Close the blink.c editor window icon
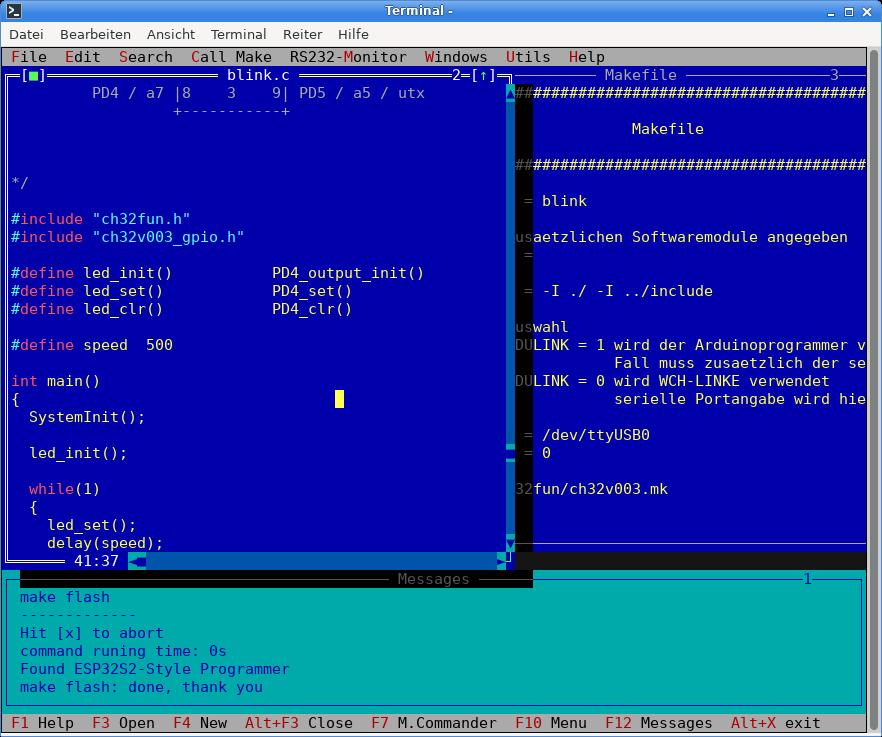Viewport: 882px width, 737px height. pos(34,75)
